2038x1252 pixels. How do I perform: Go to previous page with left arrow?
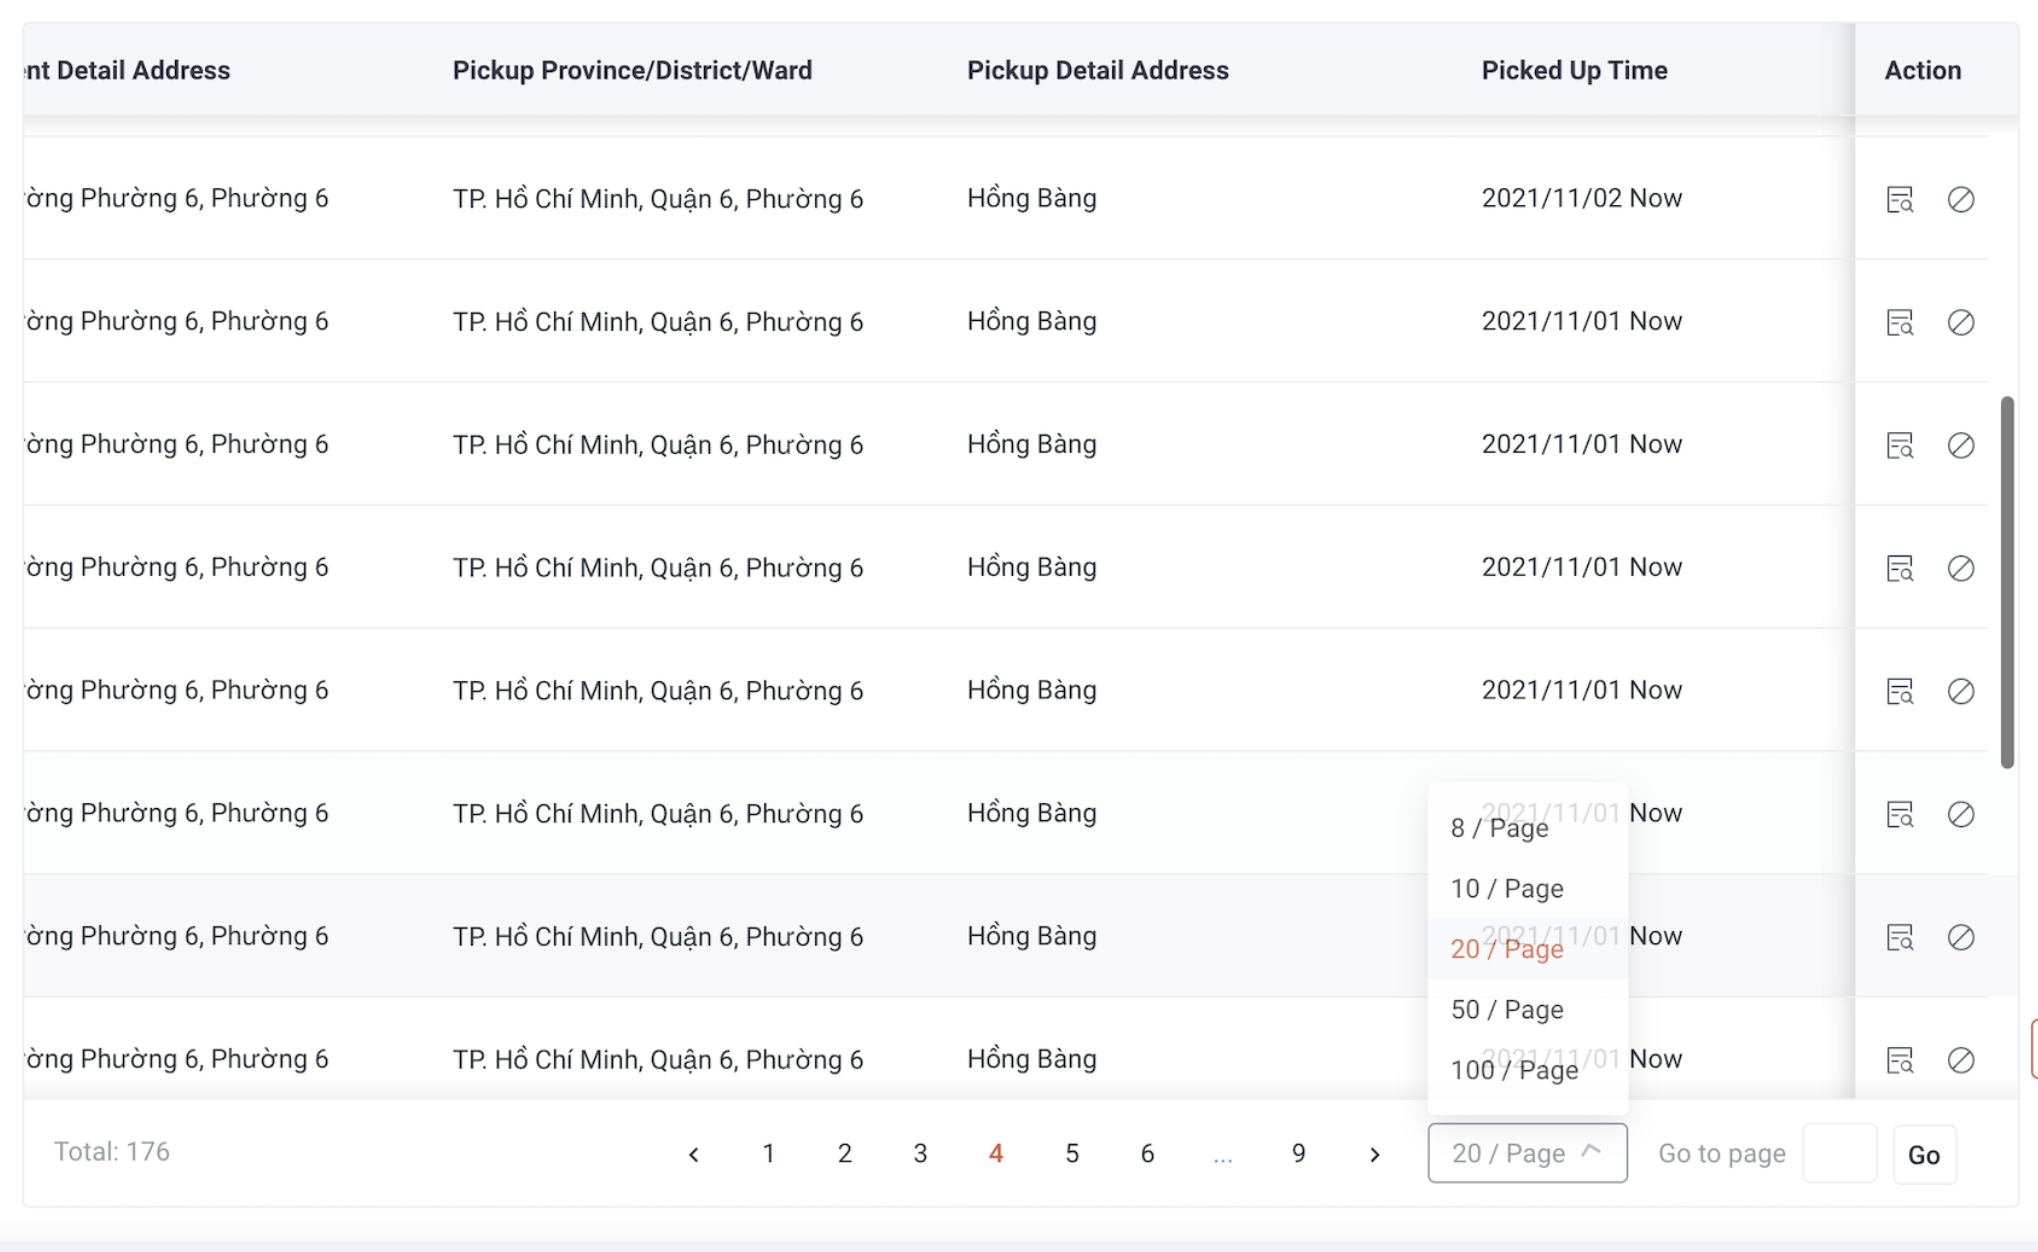click(693, 1154)
